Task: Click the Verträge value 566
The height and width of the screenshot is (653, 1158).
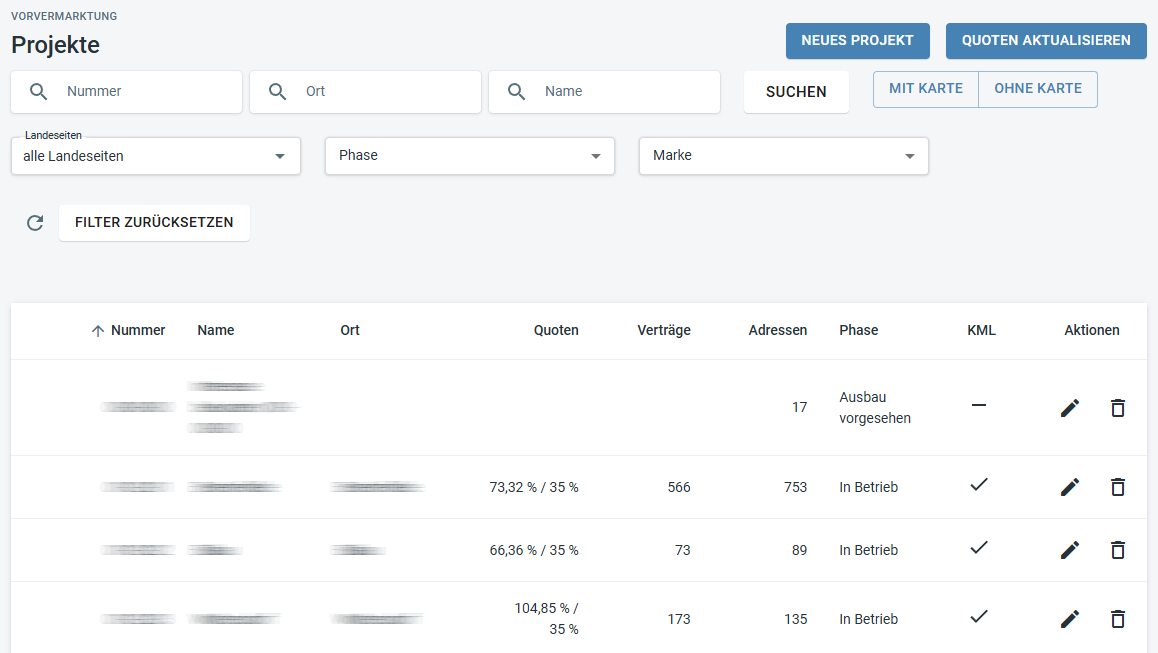Action: coord(679,488)
